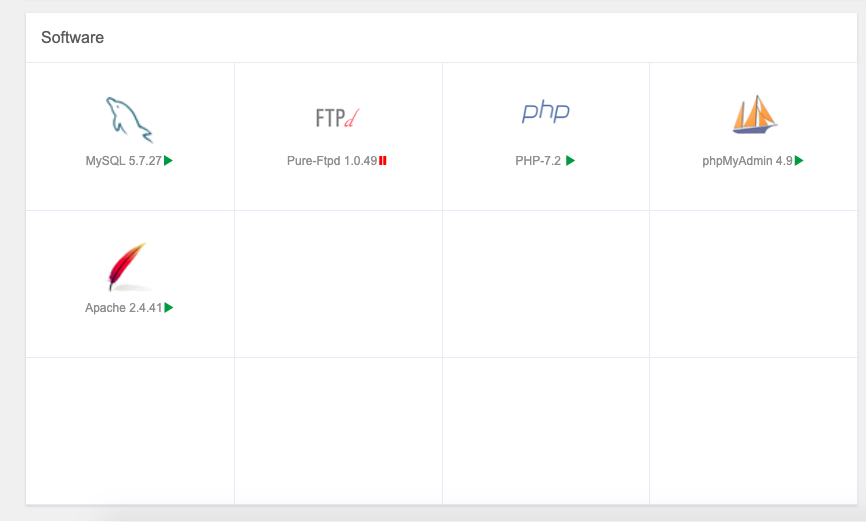Click the green running arrow beside phpMyAdmin 4.9
Viewport: 866px width, 522px height.
coord(800,160)
